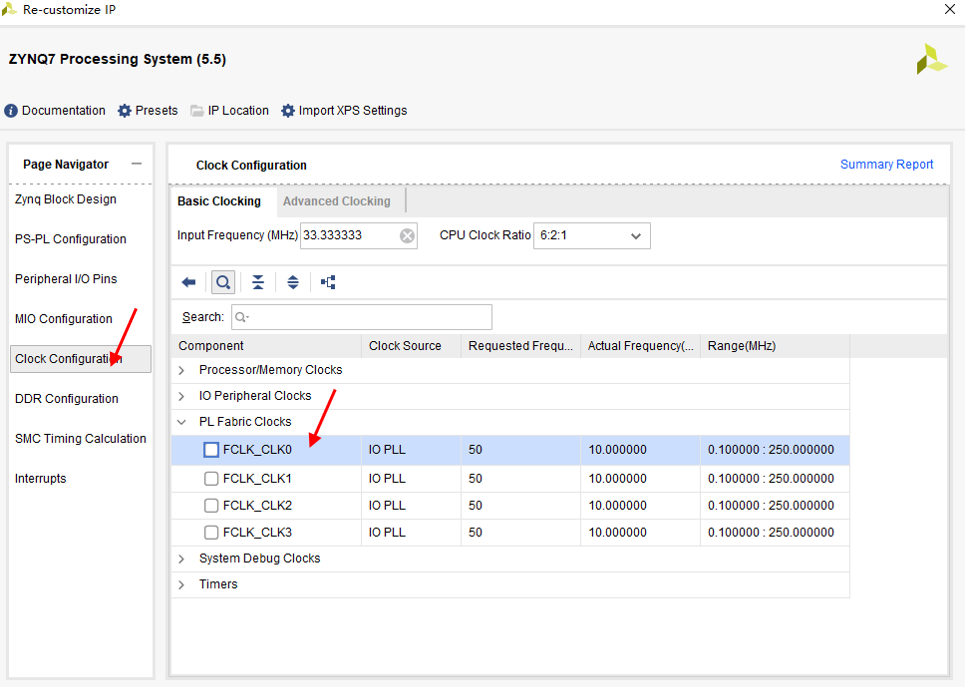This screenshot has width=965, height=688.
Task: Click the collapse all toolbar icon
Action: [258, 282]
